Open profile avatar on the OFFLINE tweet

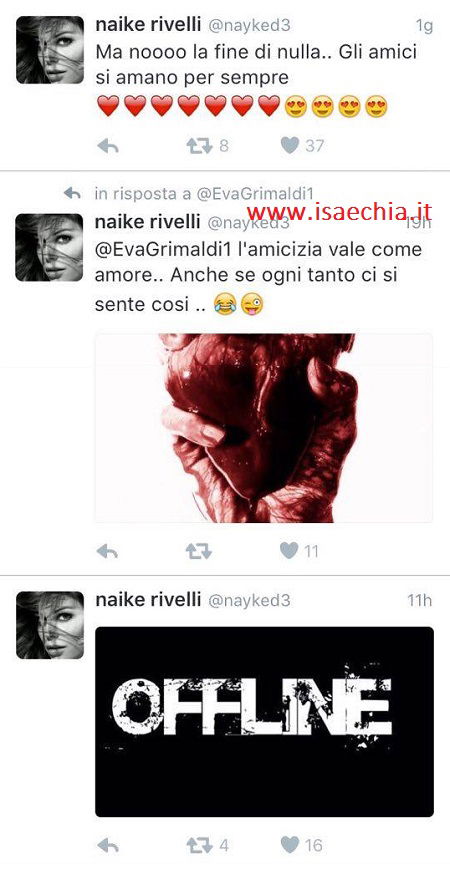[x=50, y=625]
